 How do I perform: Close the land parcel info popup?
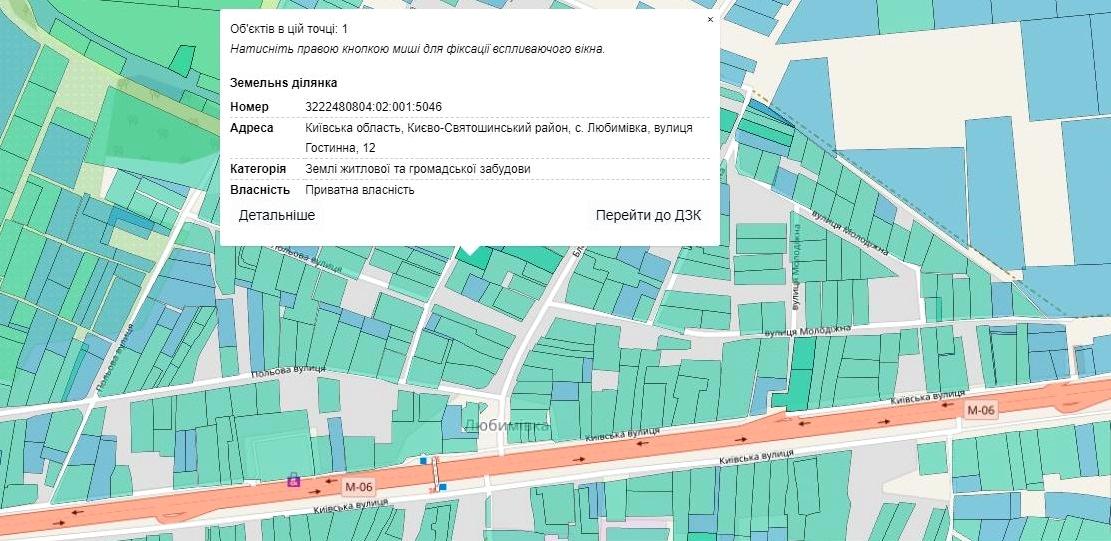click(710, 19)
